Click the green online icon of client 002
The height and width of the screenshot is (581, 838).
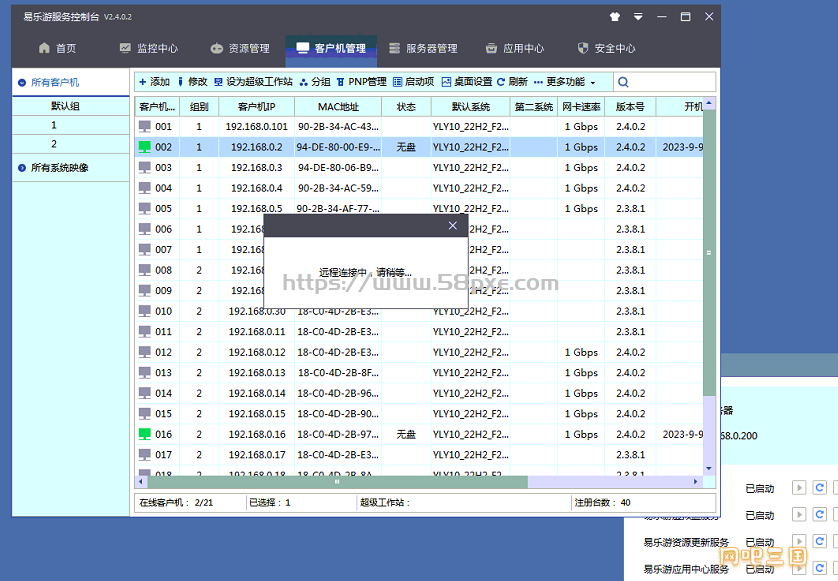tap(145, 147)
